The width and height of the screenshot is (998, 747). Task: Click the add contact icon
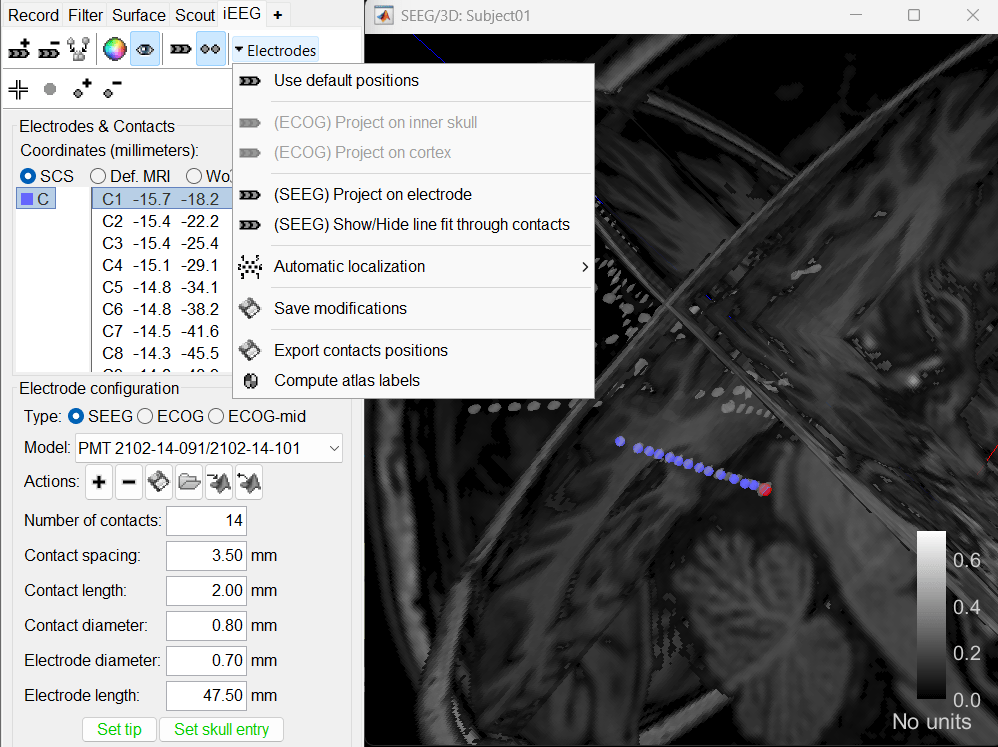pyautogui.click(x=83, y=89)
